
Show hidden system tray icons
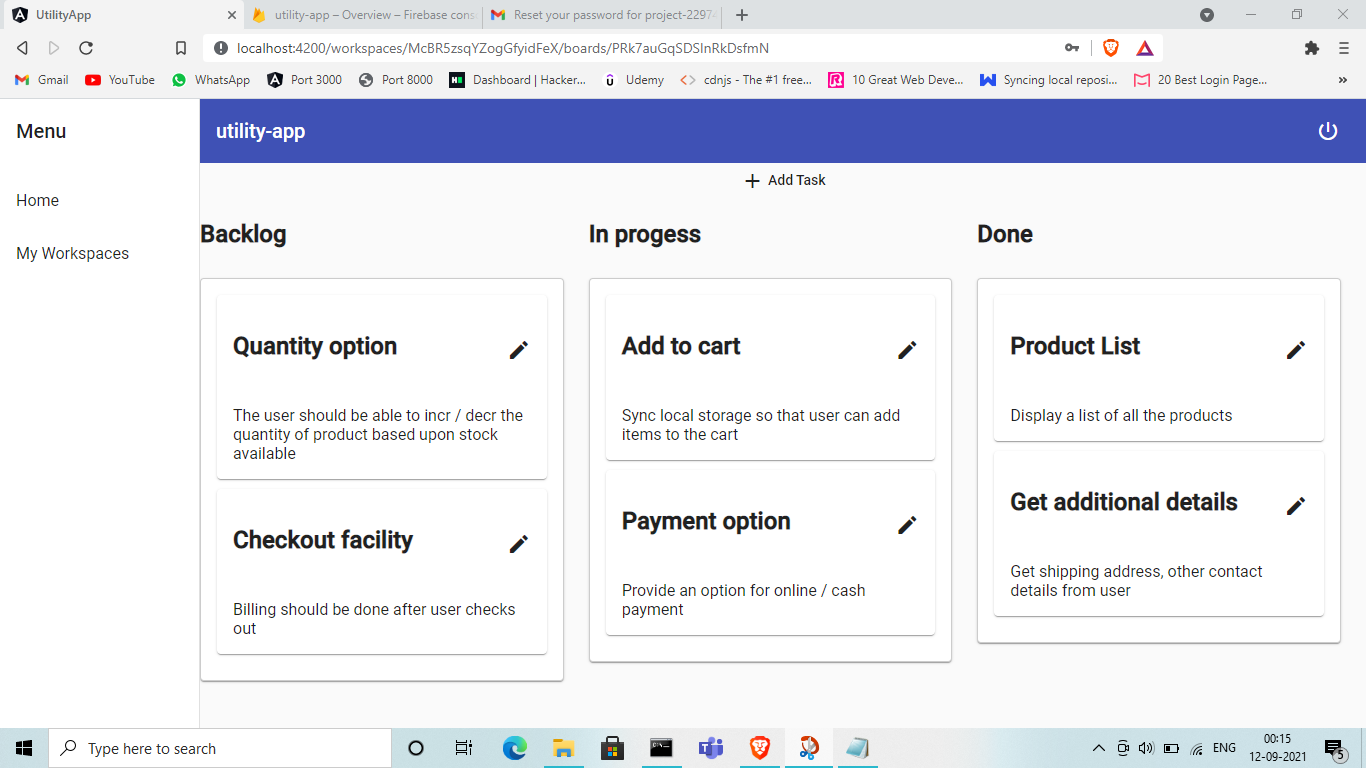point(1098,747)
